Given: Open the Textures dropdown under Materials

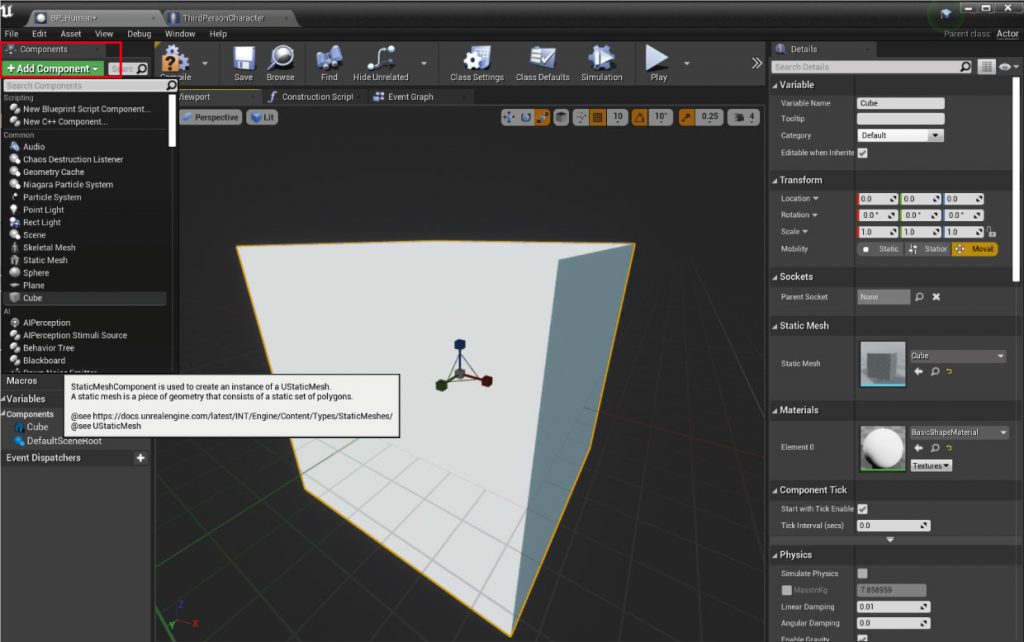Looking at the screenshot, I should (x=931, y=466).
